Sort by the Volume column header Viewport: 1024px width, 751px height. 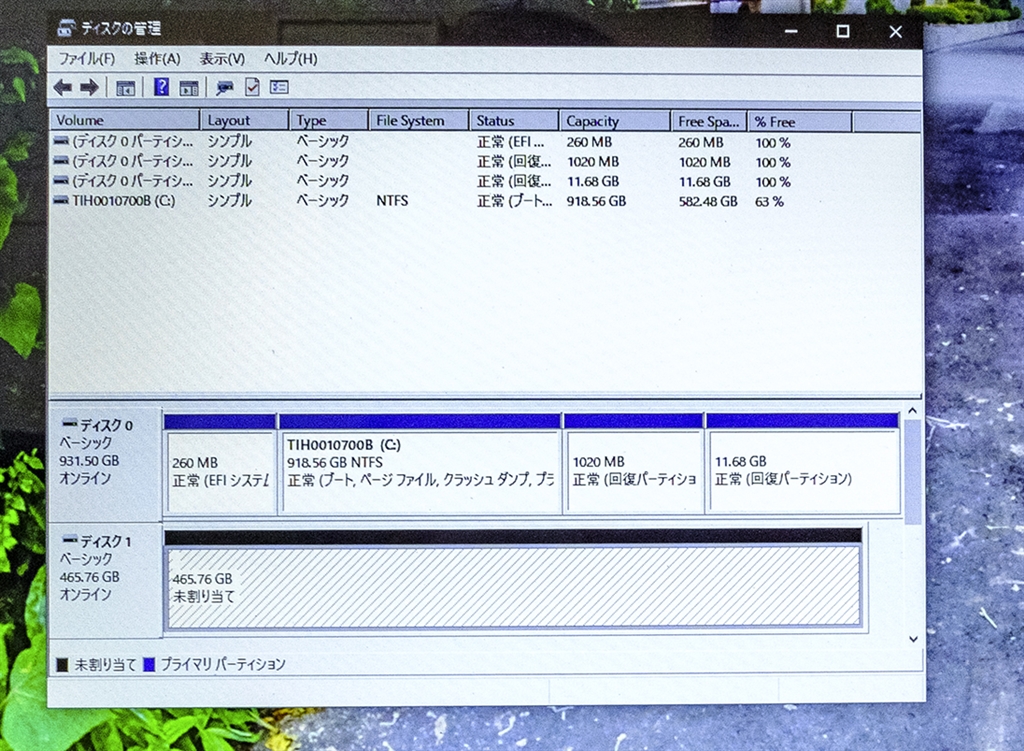[x=125, y=120]
